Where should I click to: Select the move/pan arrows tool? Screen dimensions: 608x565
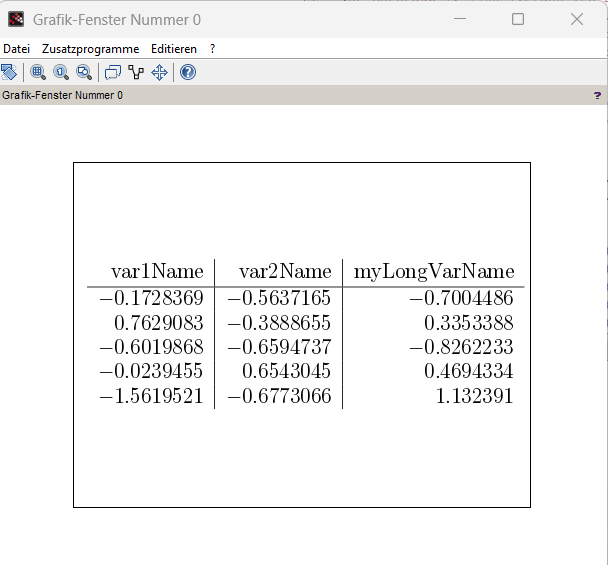point(159,72)
